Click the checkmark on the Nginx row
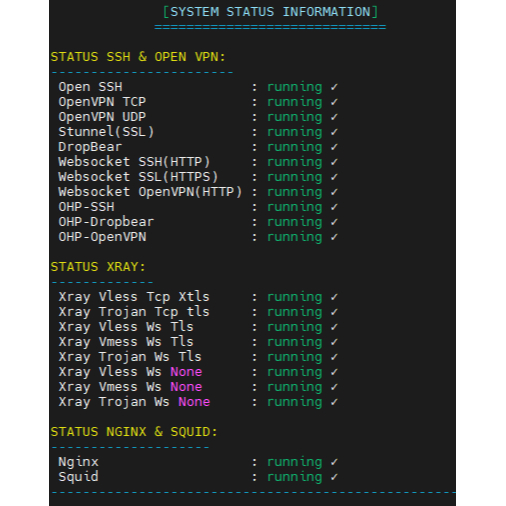Viewport: 506px width, 506px height. click(x=334, y=462)
